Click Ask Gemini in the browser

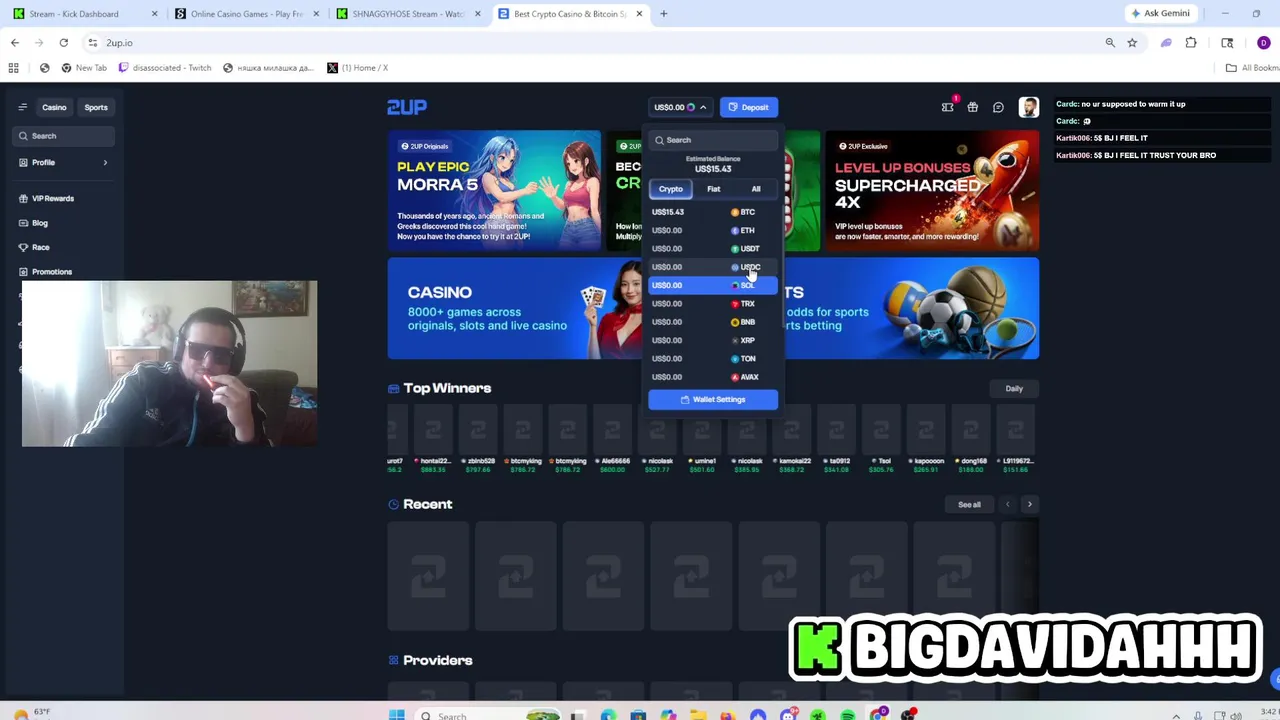point(1159,14)
